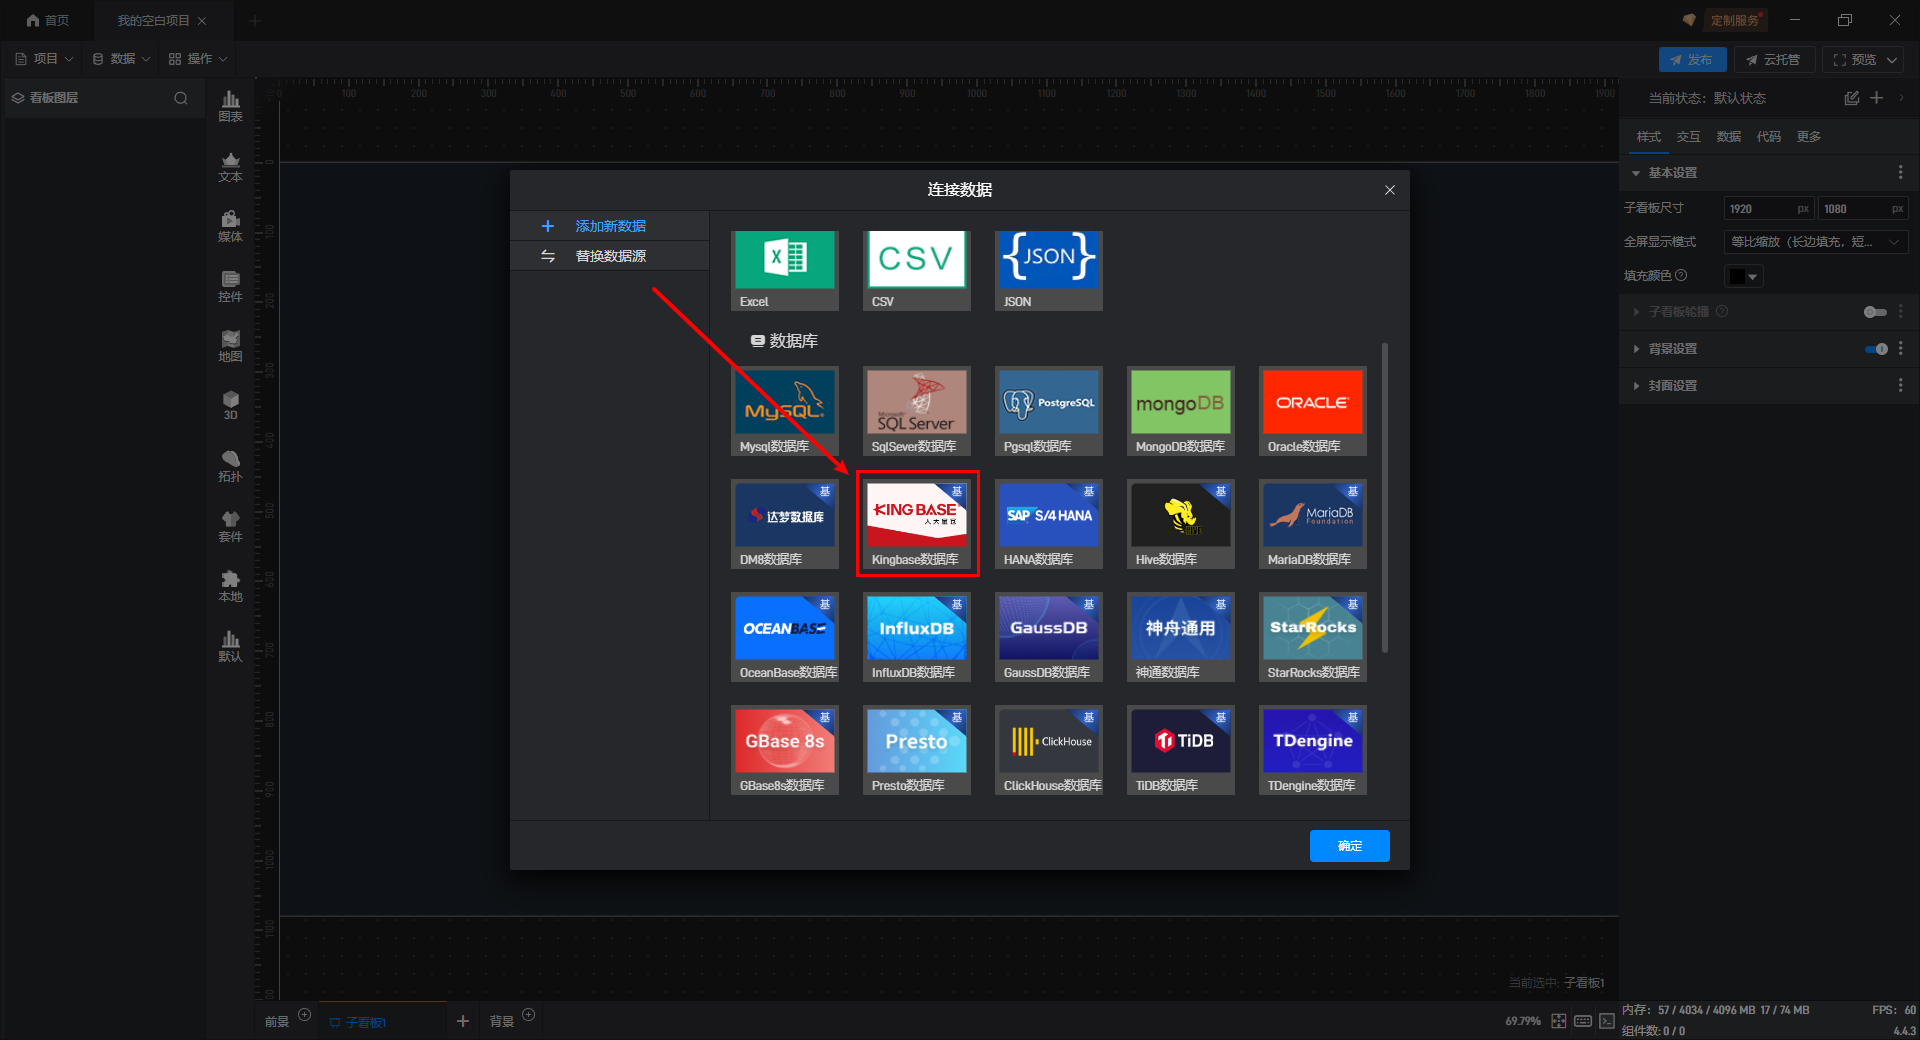Open the 数据 menu in the top bar

coord(121,59)
